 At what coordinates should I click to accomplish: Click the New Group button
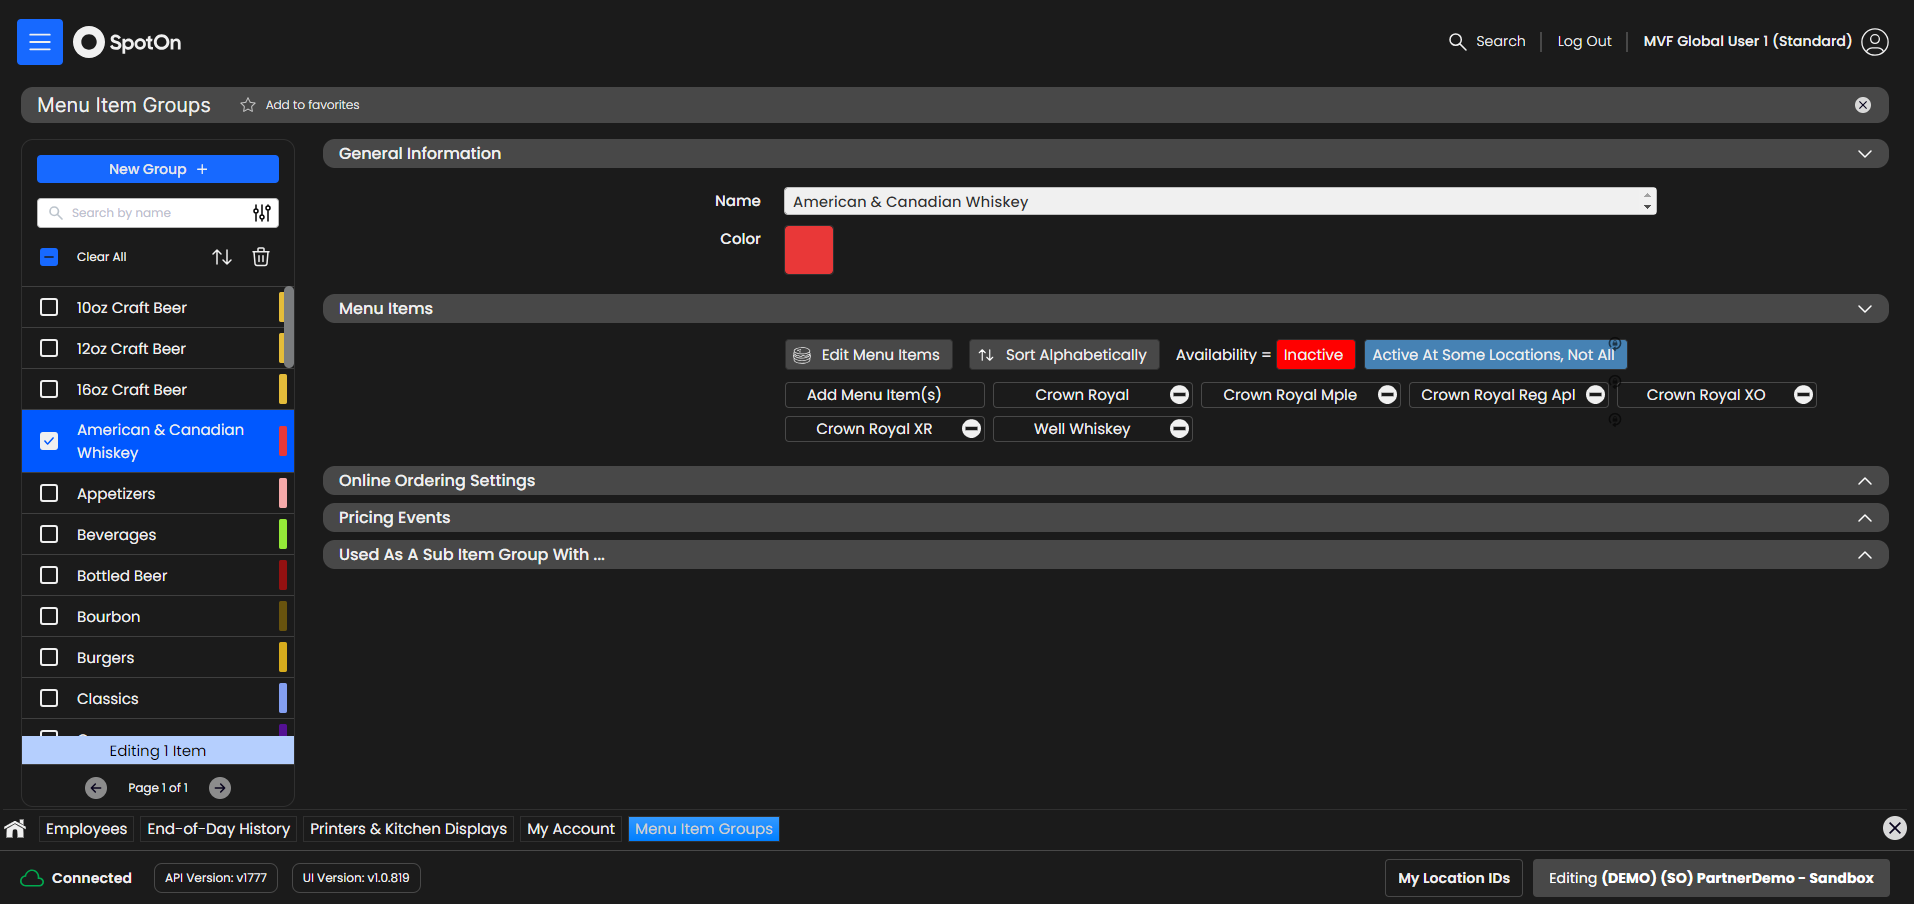pyautogui.click(x=158, y=169)
